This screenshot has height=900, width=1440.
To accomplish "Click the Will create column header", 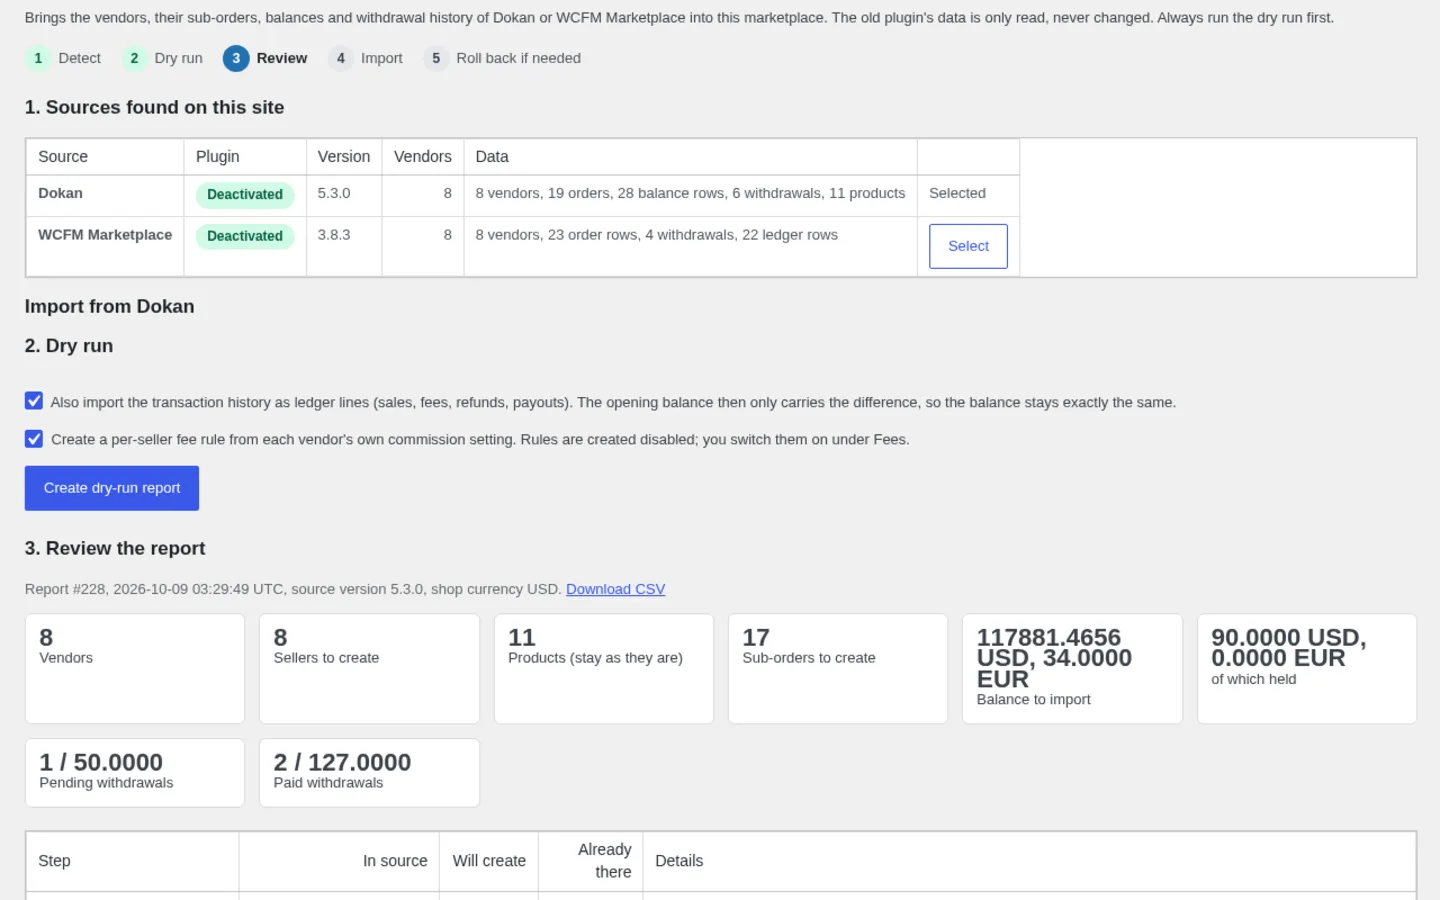I will 489,861.
